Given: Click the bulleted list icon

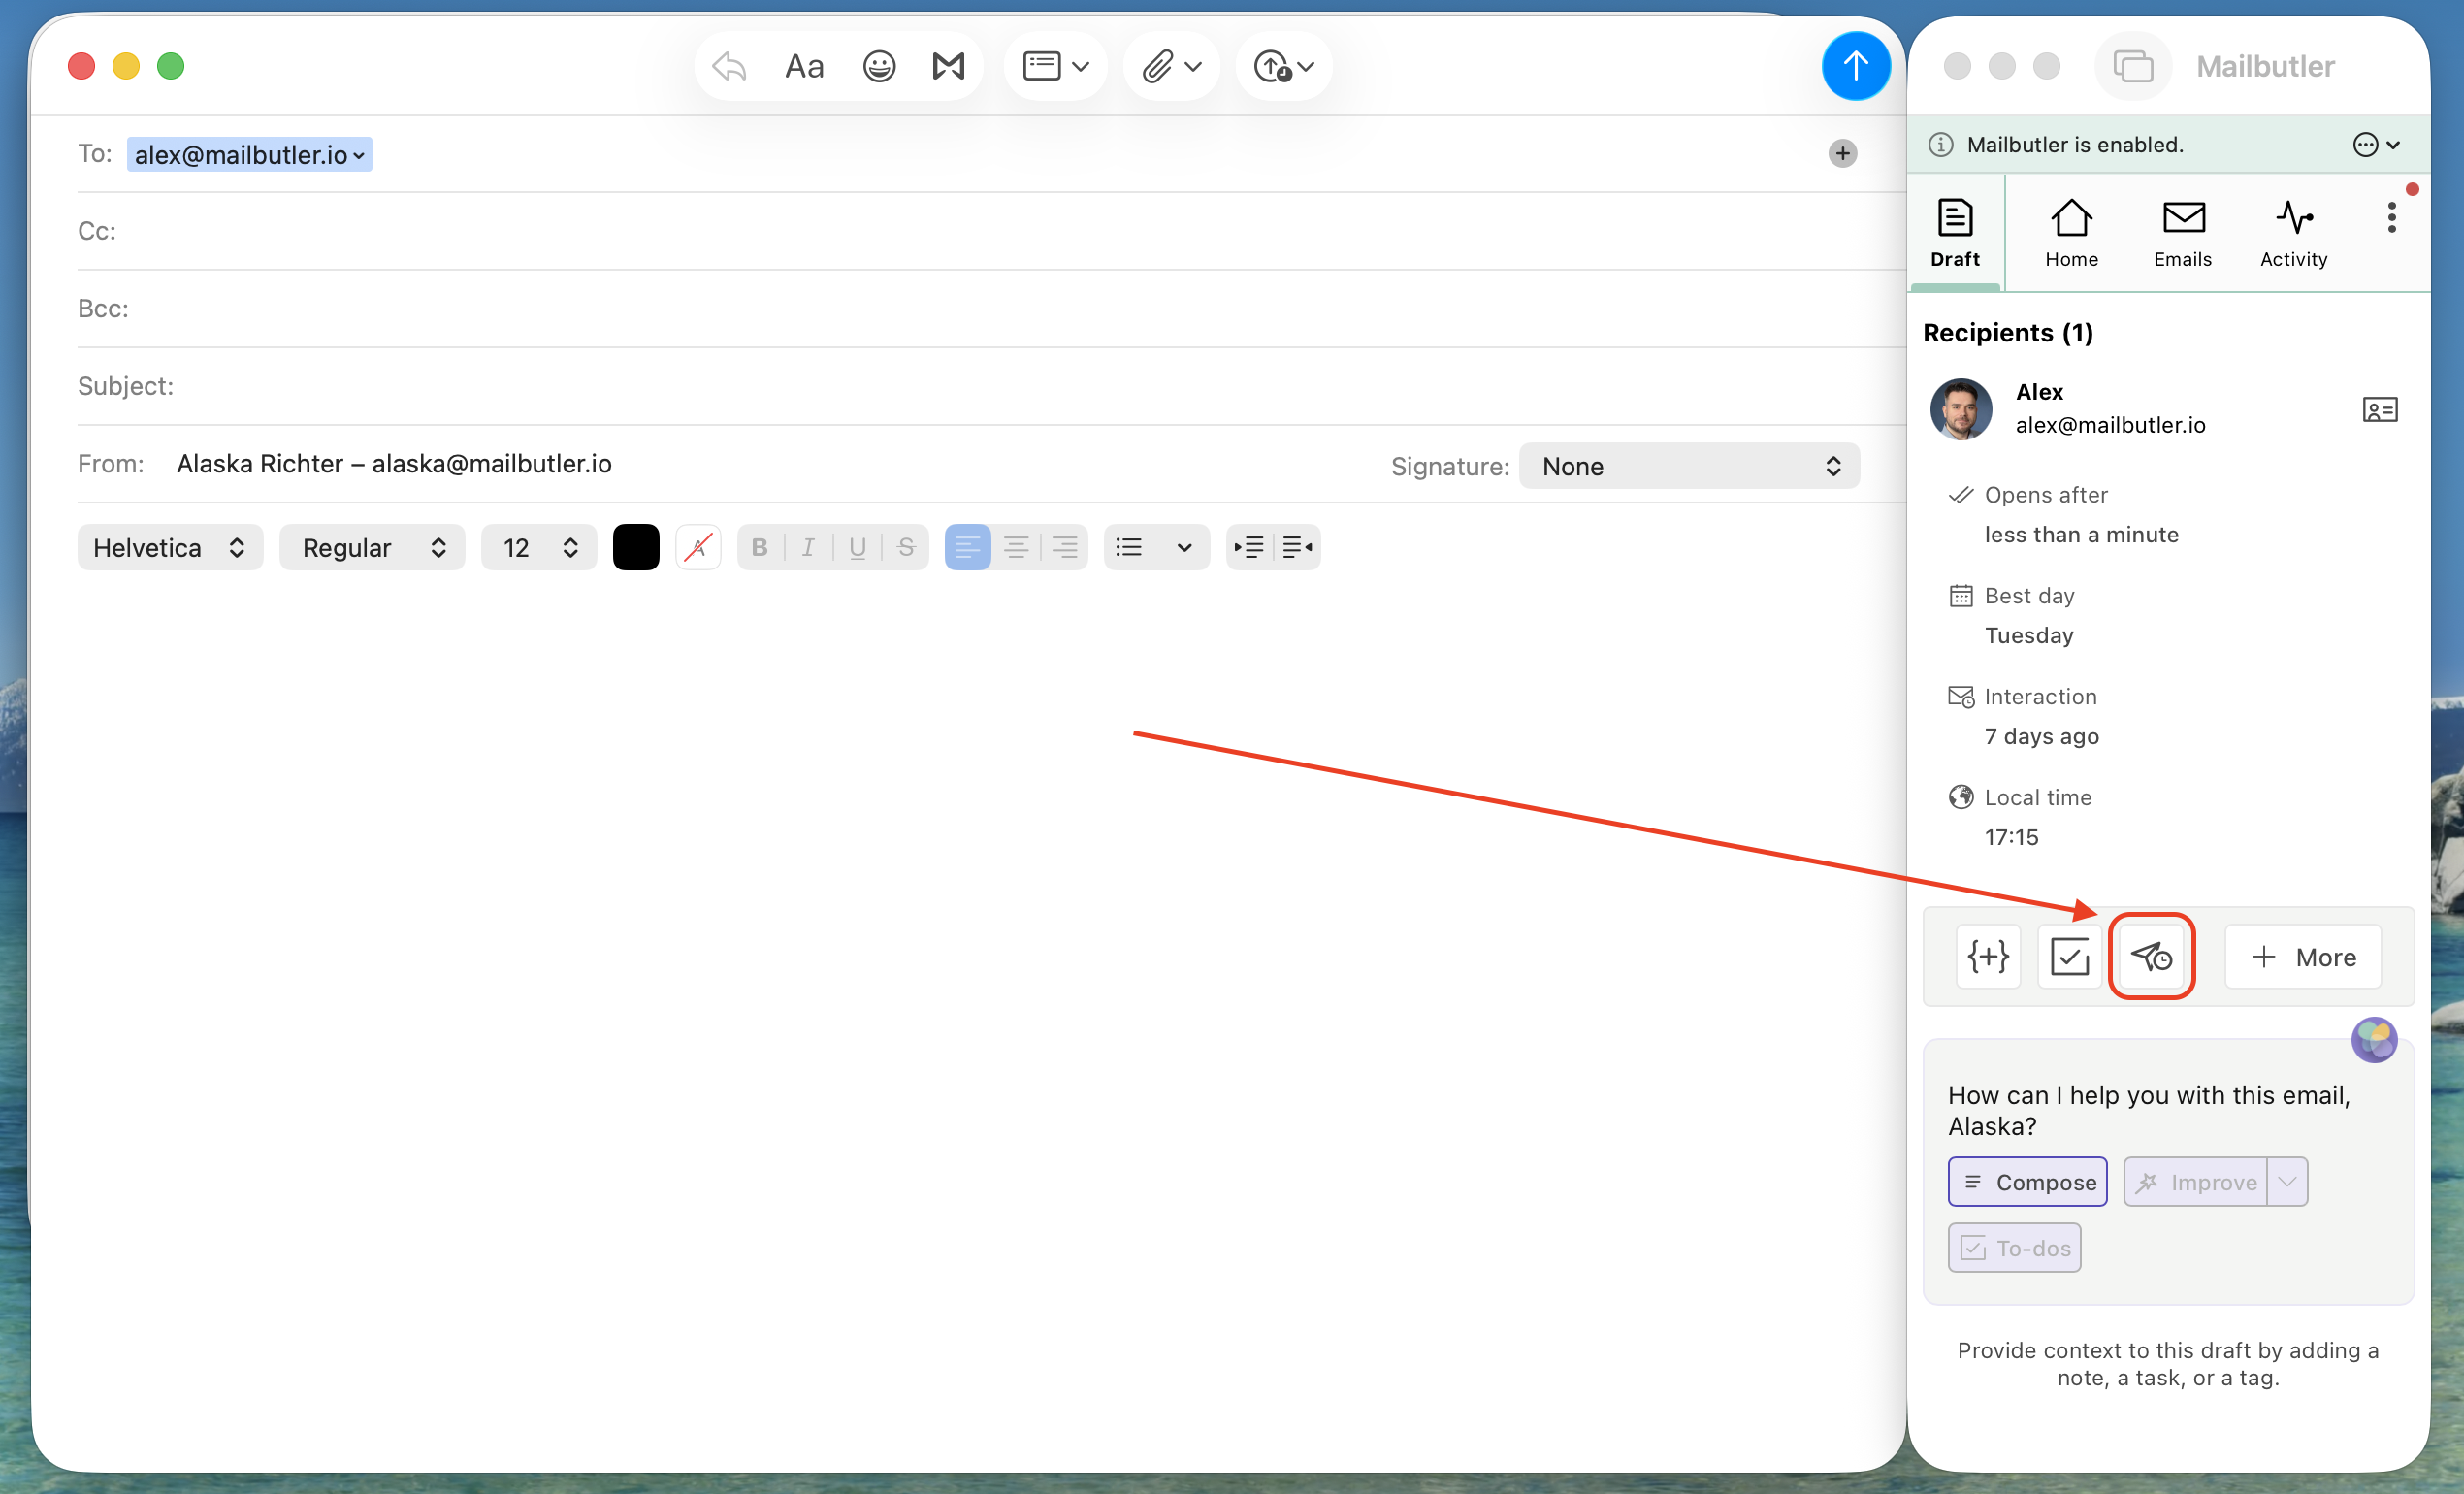Looking at the screenshot, I should 1129,547.
